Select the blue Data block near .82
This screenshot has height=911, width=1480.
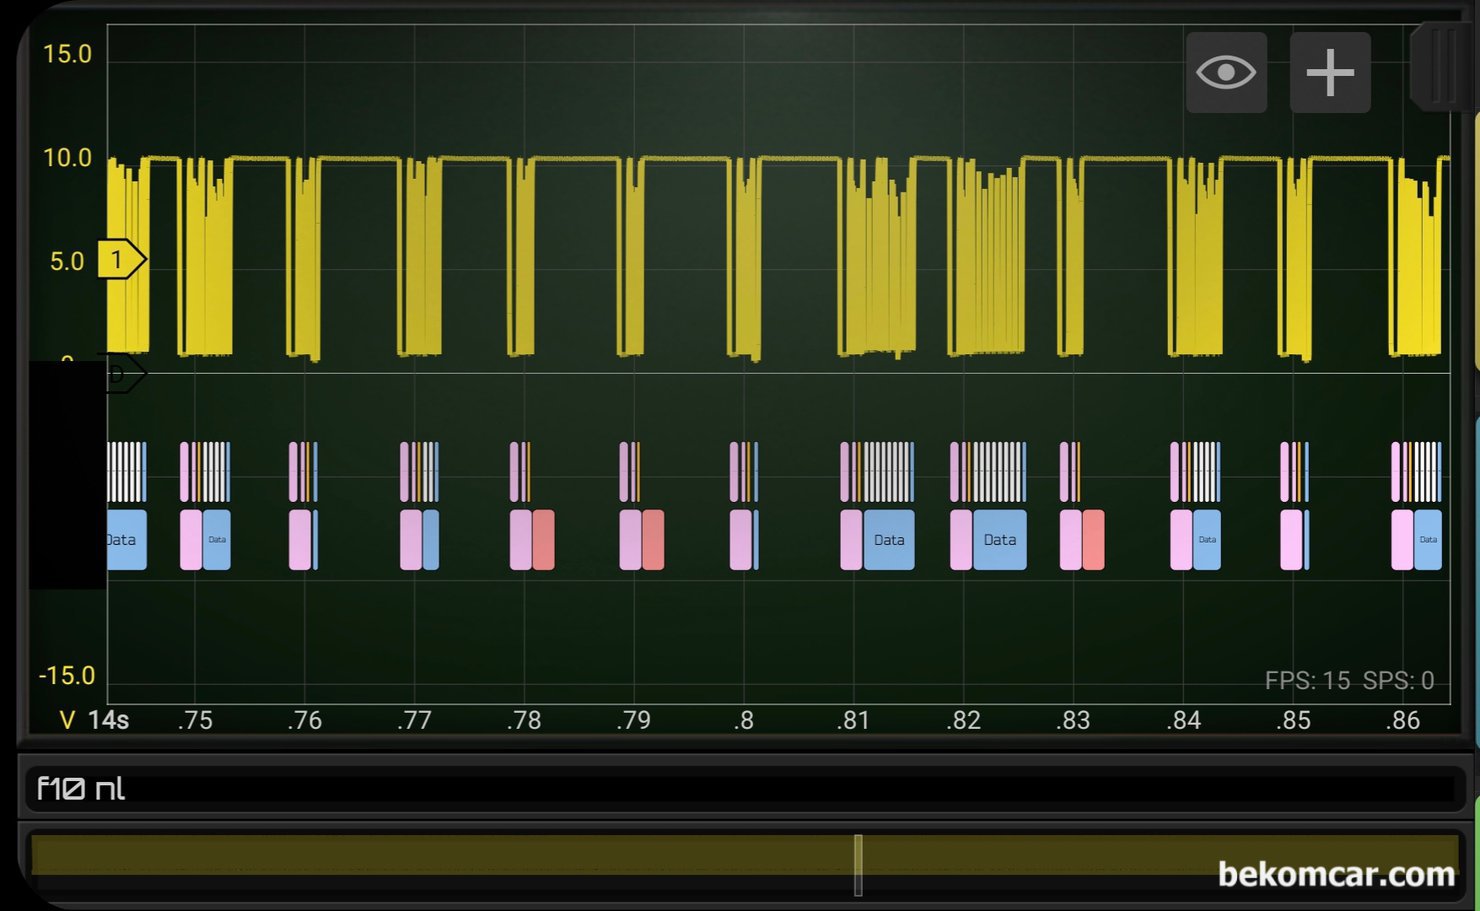(x=1000, y=540)
